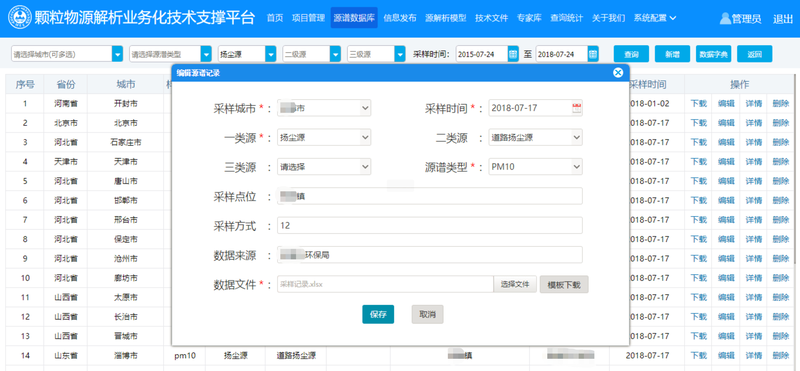Edit the 廊坊市 row record

pos(726,278)
